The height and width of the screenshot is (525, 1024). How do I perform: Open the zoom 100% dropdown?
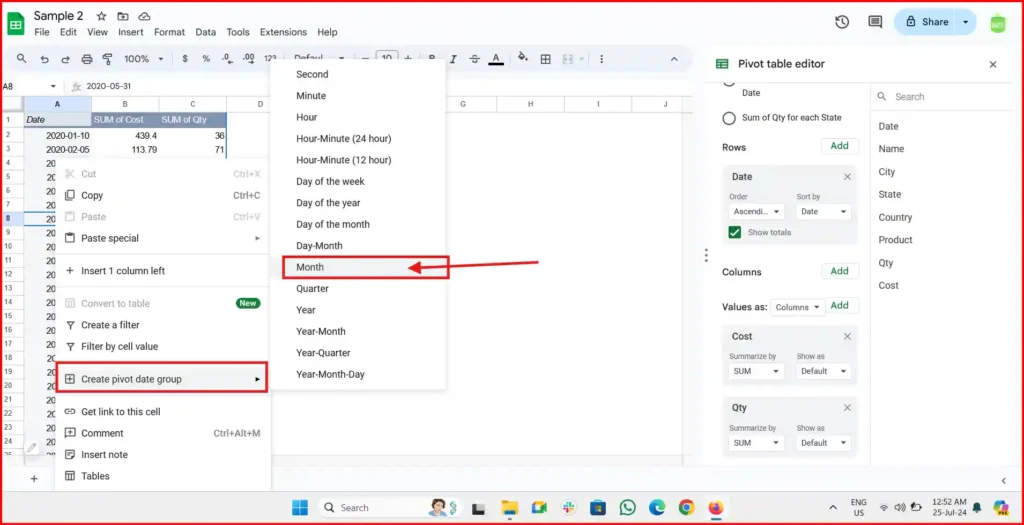click(x=144, y=59)
